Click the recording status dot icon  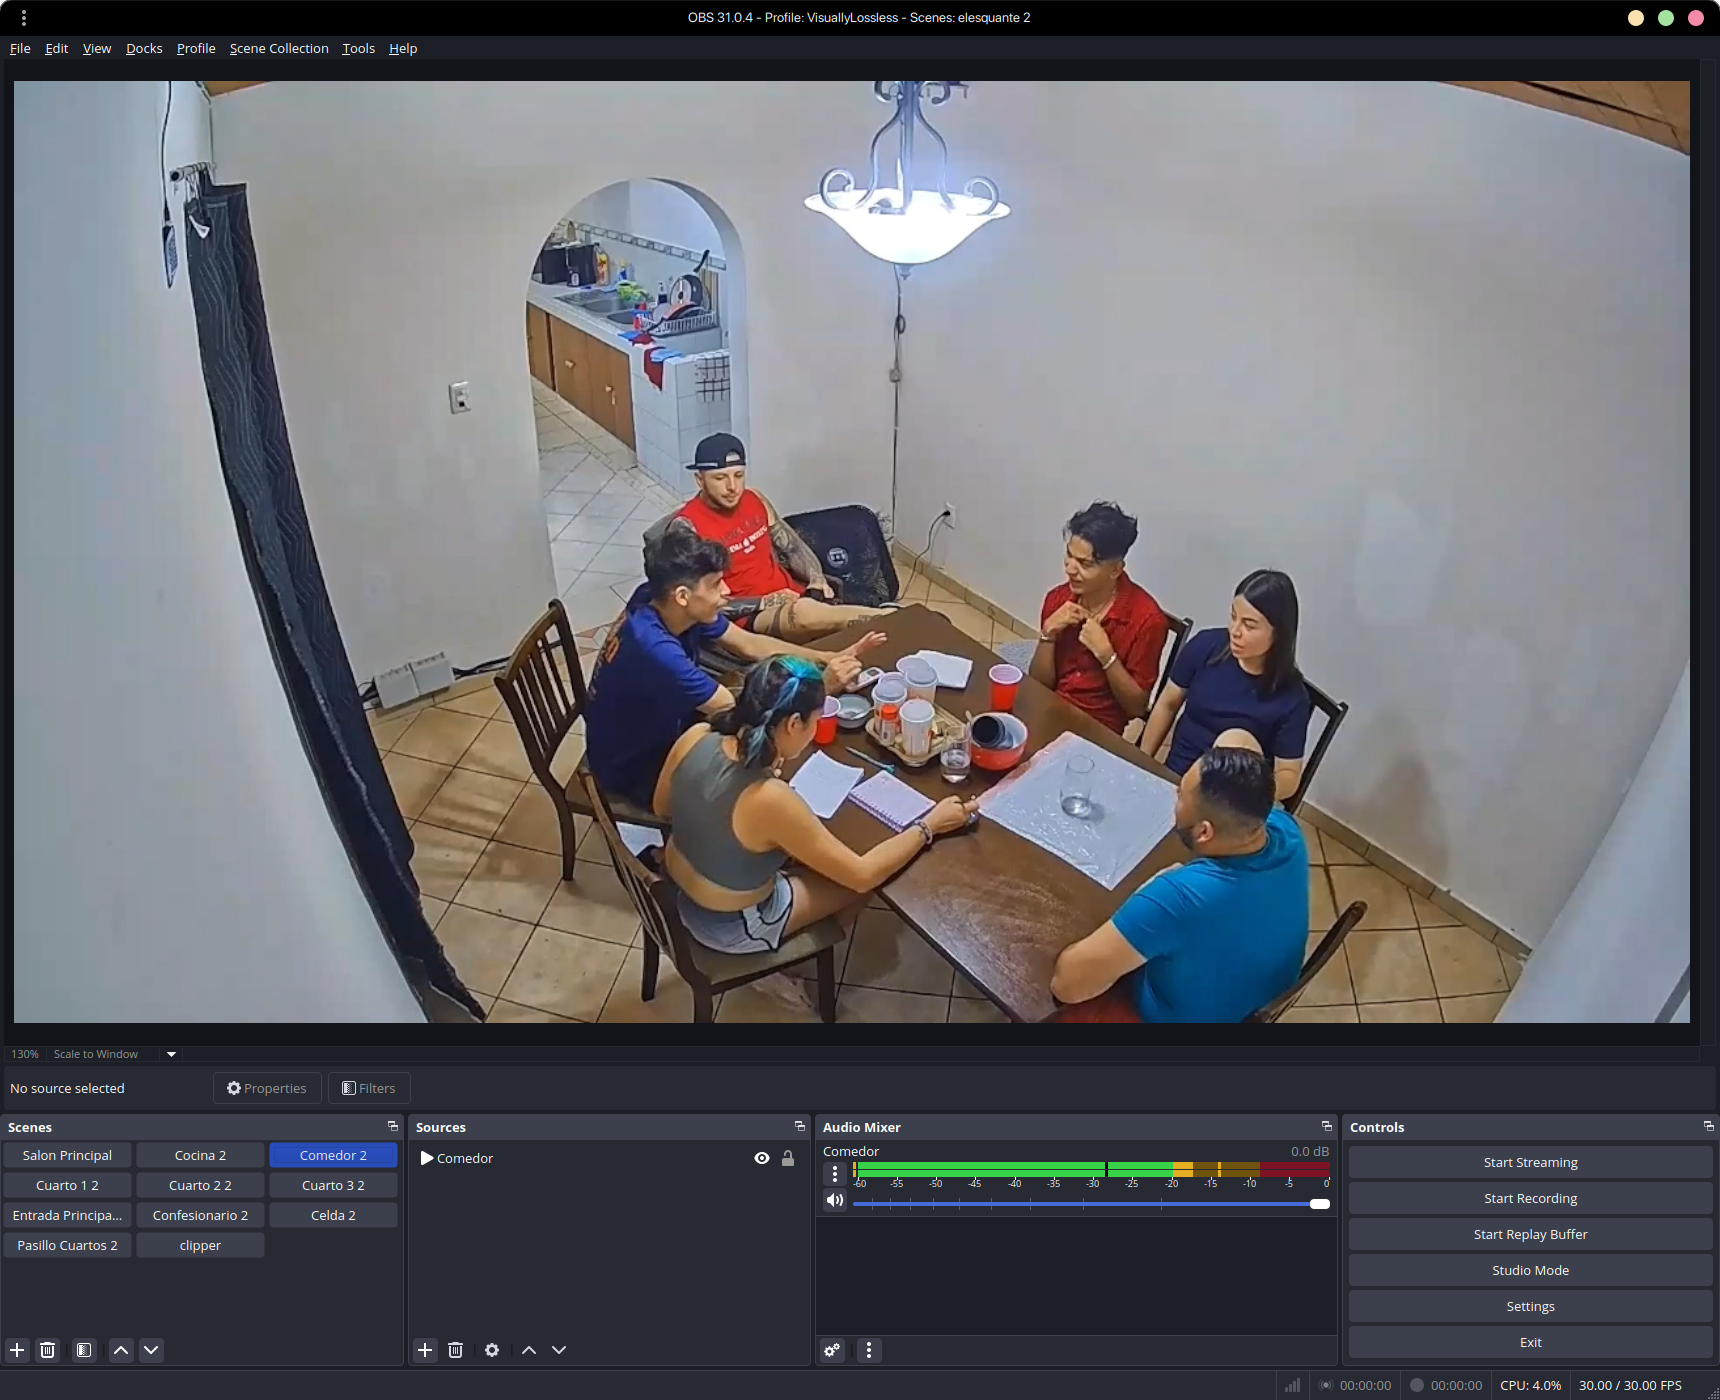click(x=1416, y=1385)
